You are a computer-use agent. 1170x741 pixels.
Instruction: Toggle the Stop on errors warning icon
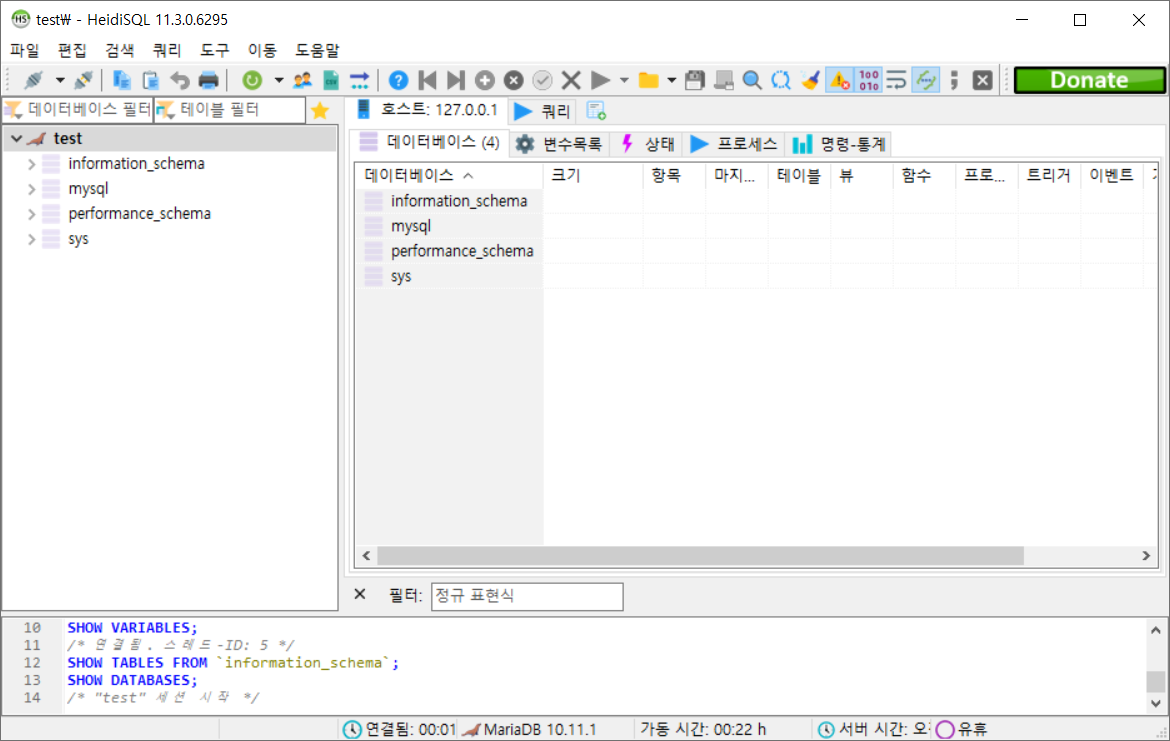click(839, 80)
